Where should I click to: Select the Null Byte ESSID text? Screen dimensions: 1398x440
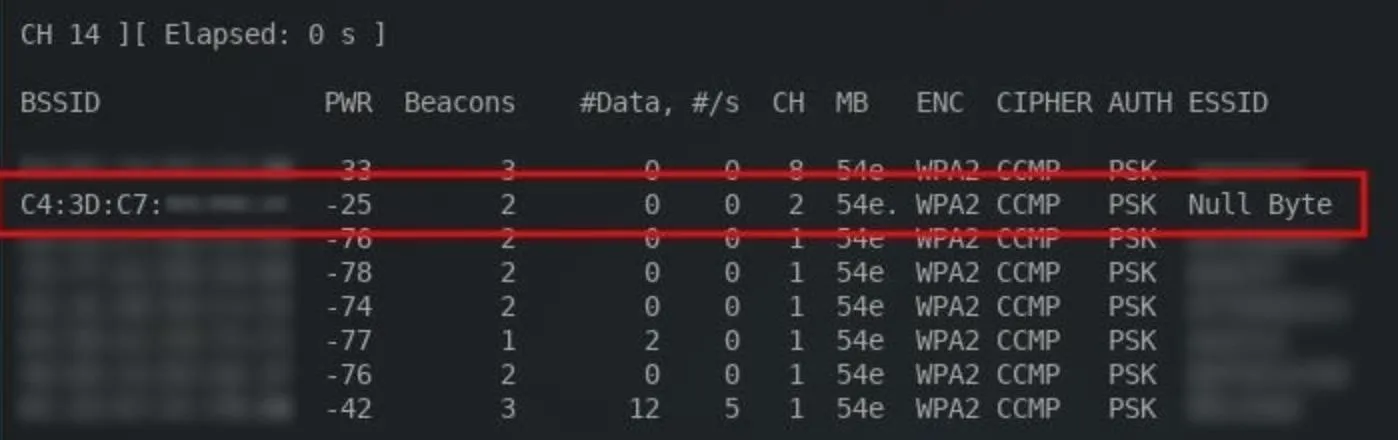point(1260,205)
